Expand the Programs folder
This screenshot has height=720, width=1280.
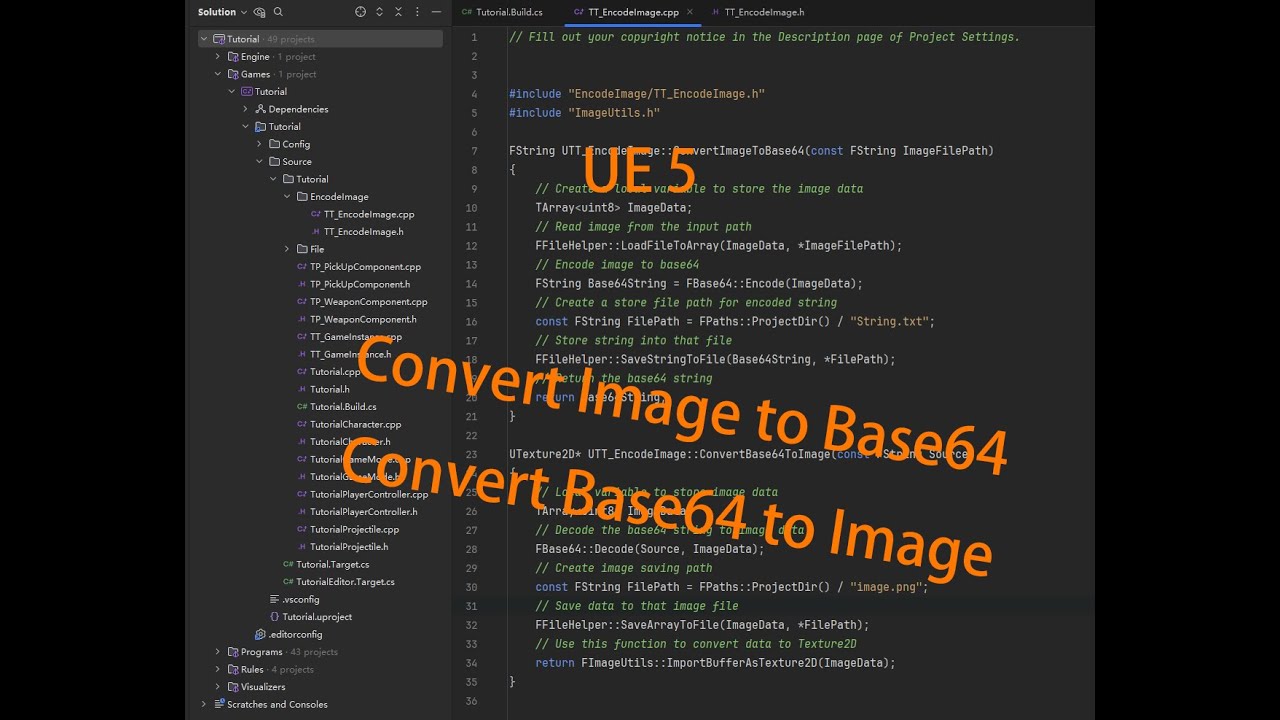218,652
